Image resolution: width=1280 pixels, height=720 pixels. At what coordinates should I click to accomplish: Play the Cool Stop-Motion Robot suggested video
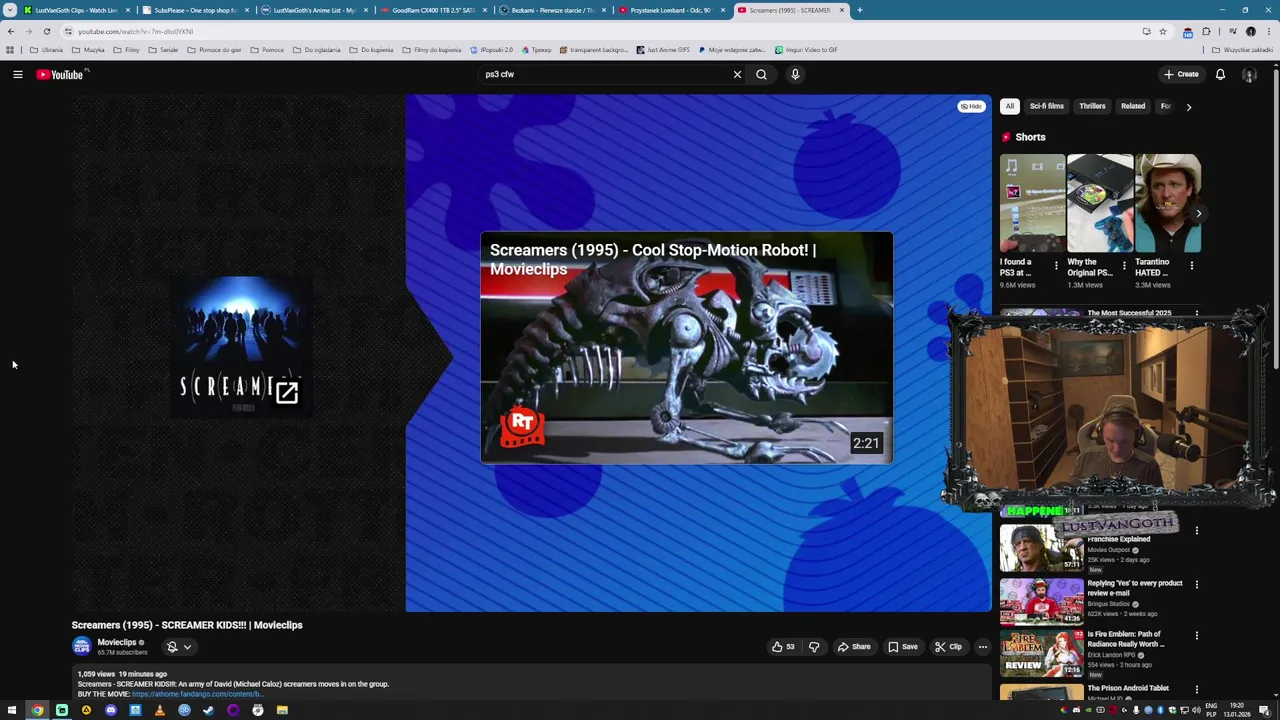tap(686, 348)
